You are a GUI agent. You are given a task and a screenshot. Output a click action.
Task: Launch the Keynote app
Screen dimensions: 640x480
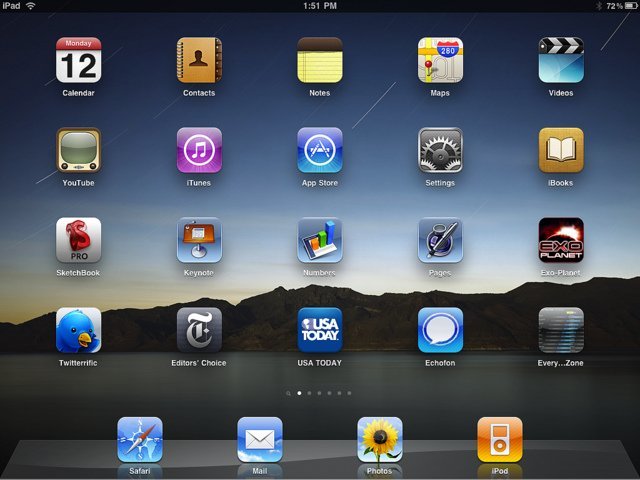coord(199,240)
